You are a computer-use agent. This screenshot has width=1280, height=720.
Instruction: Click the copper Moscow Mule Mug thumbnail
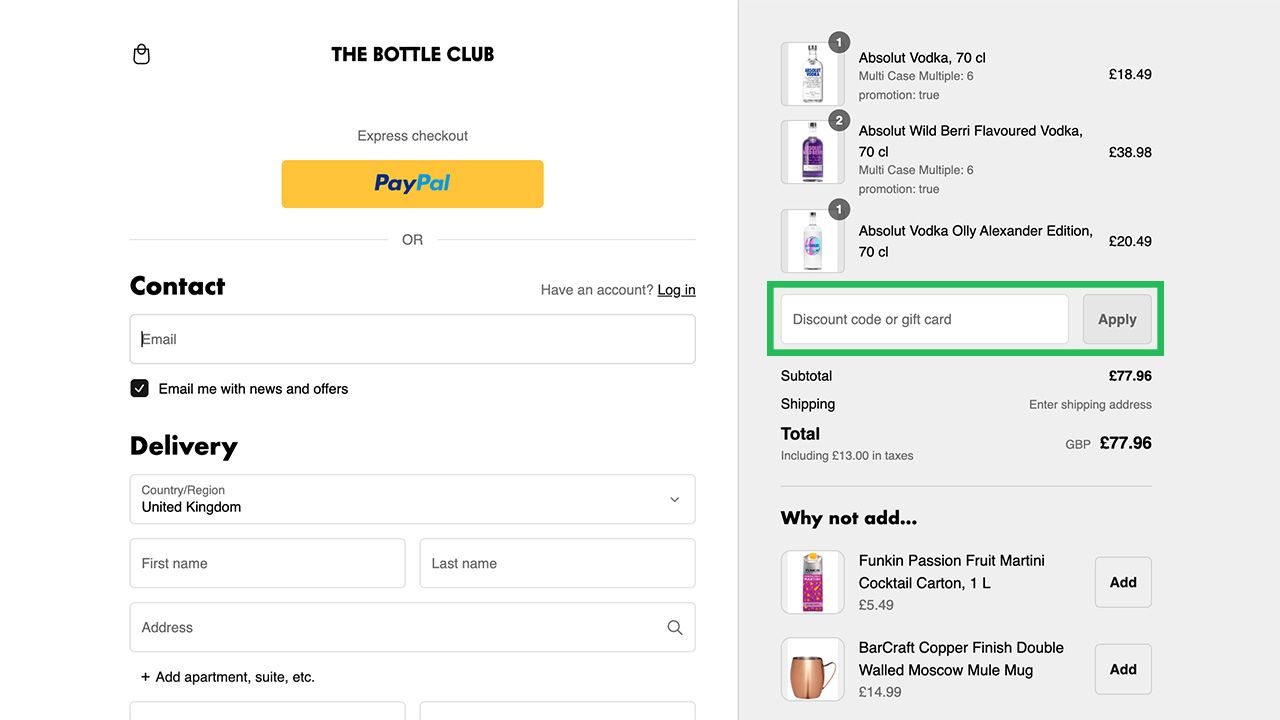pyautogui.click(x=812, y=669)
